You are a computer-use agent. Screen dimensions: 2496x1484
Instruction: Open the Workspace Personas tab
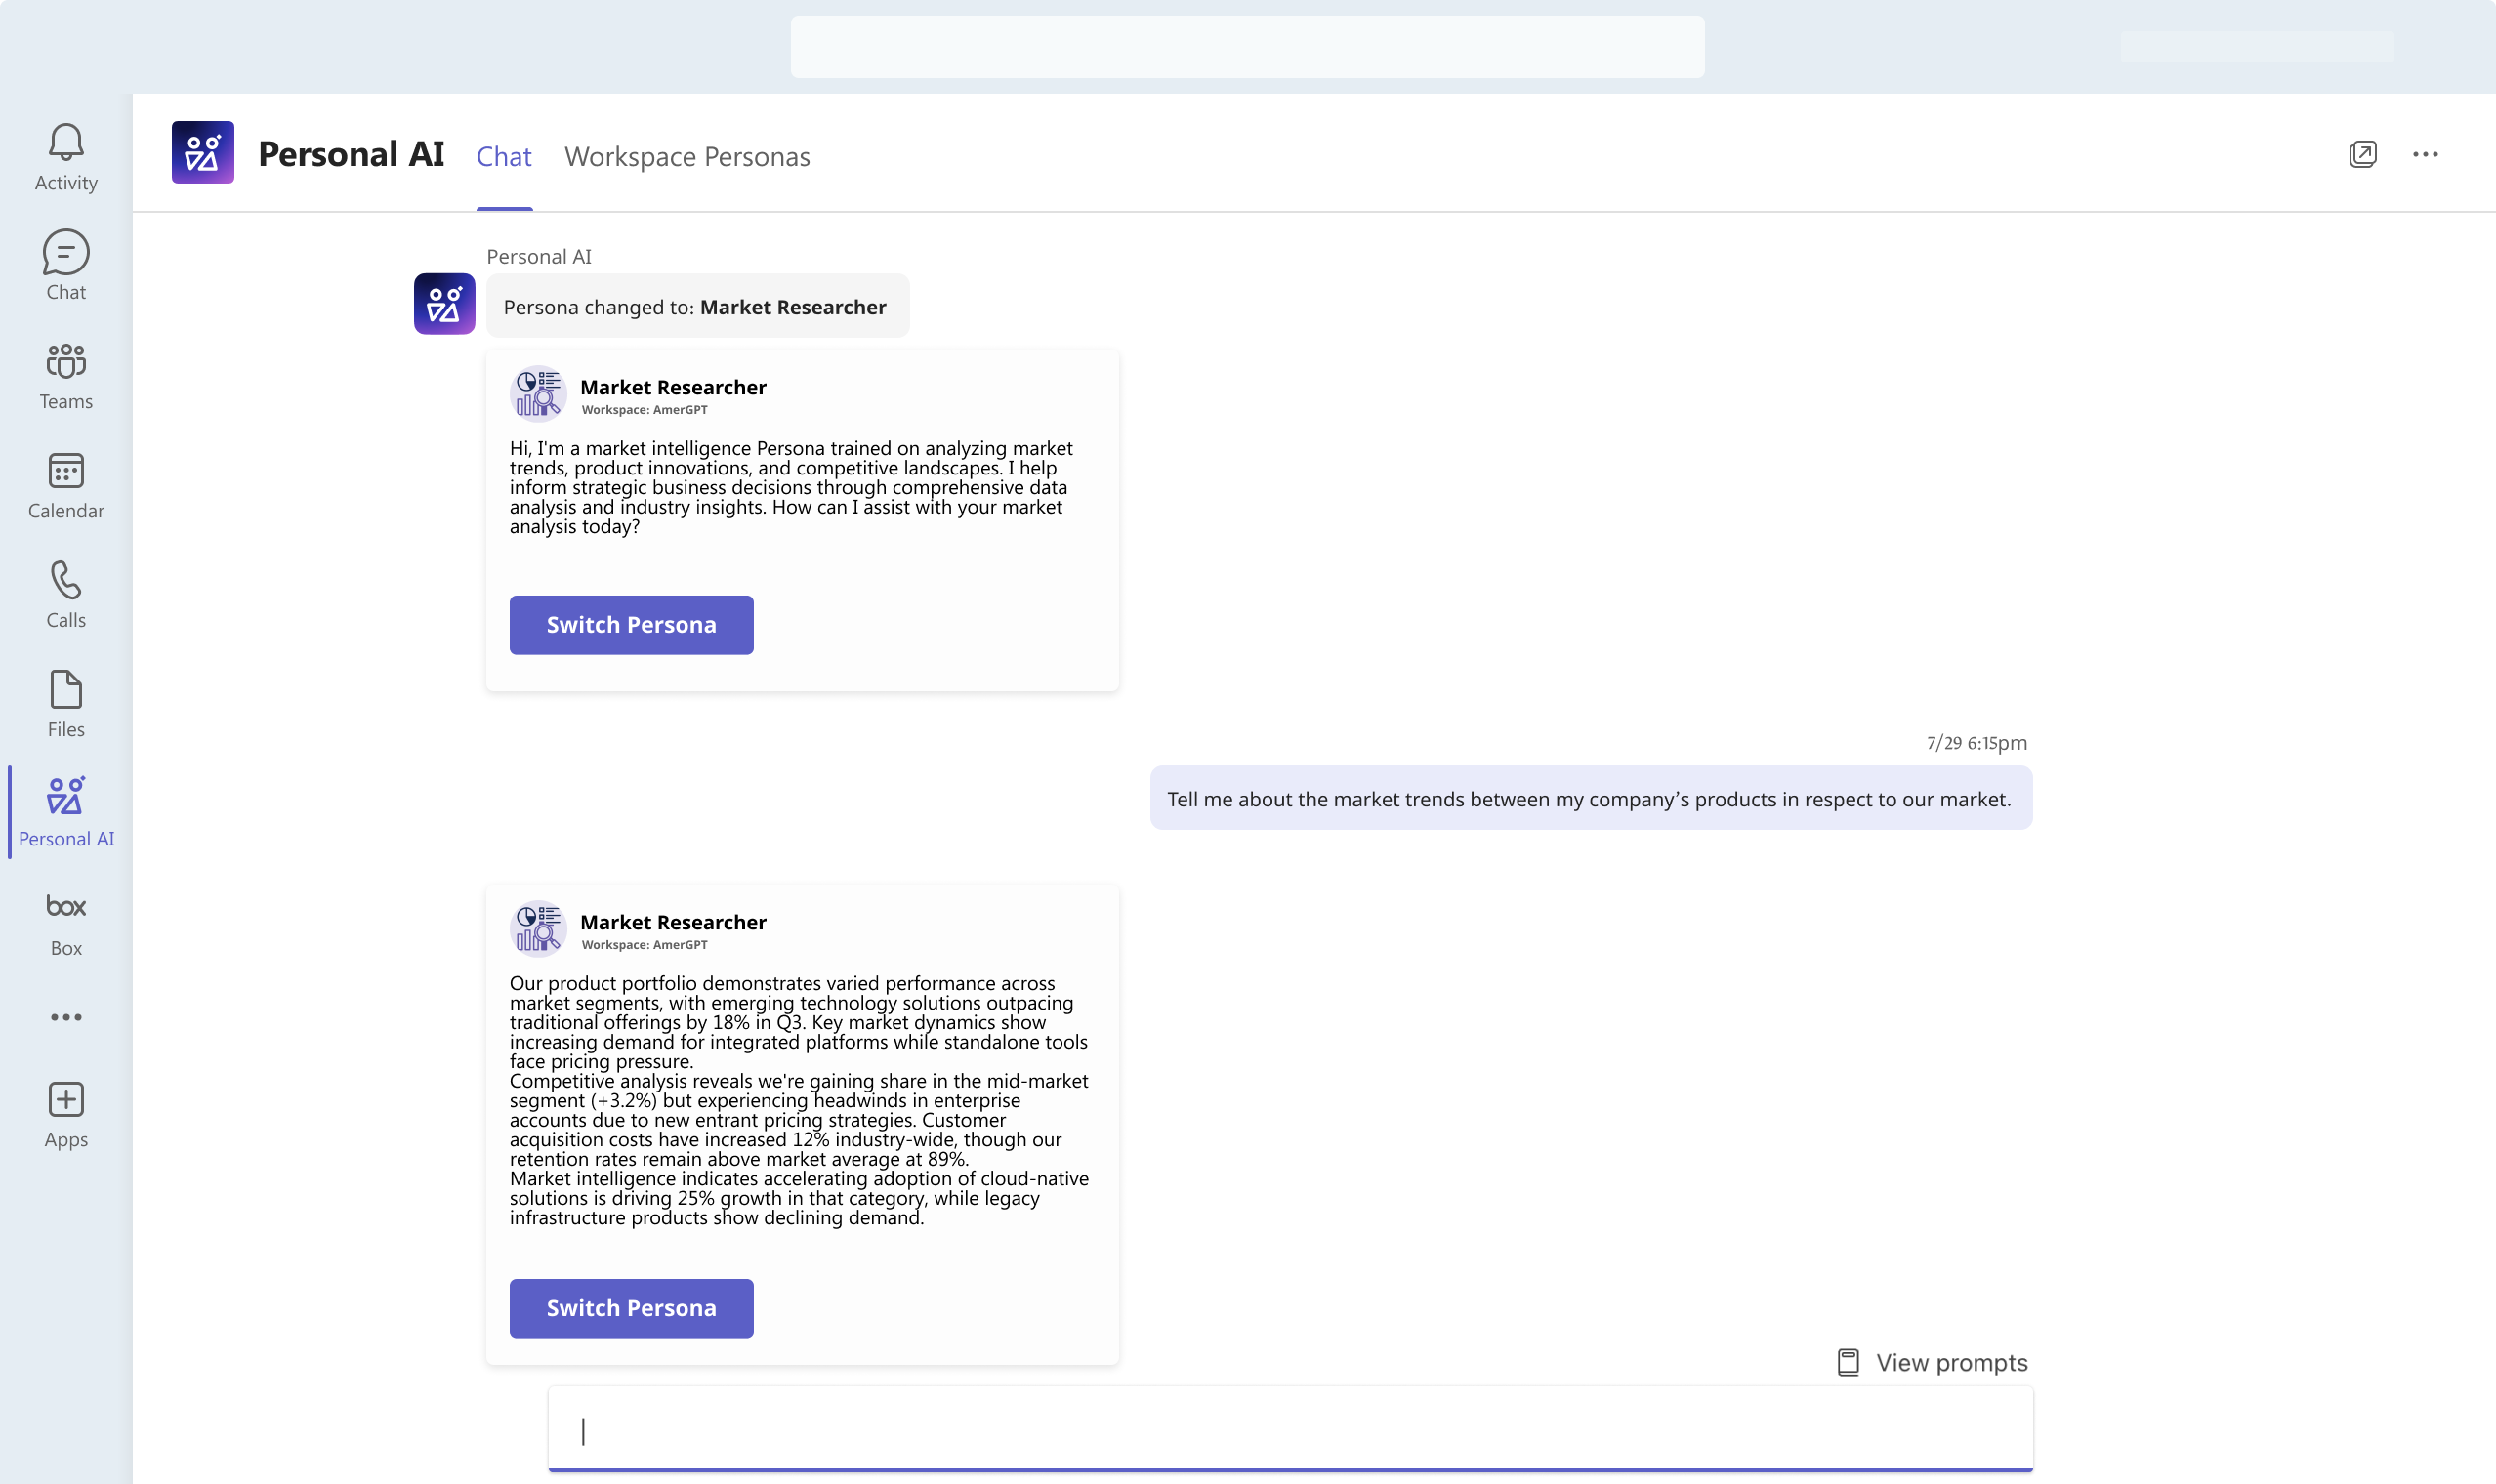pos(687,157)
